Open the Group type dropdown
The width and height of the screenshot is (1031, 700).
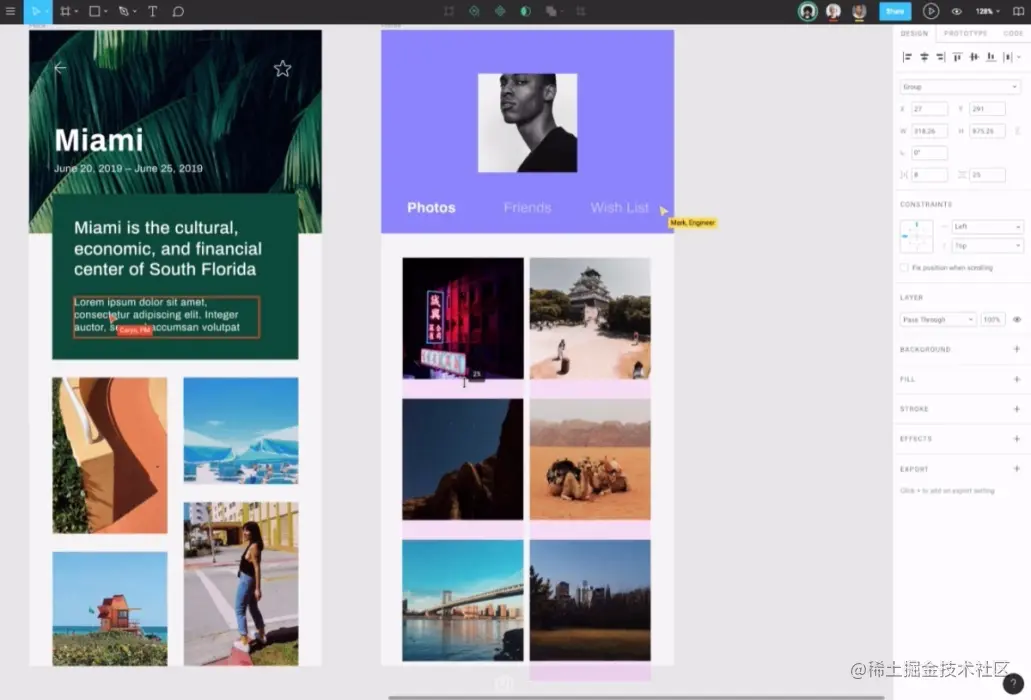click(x=960, y=87)
